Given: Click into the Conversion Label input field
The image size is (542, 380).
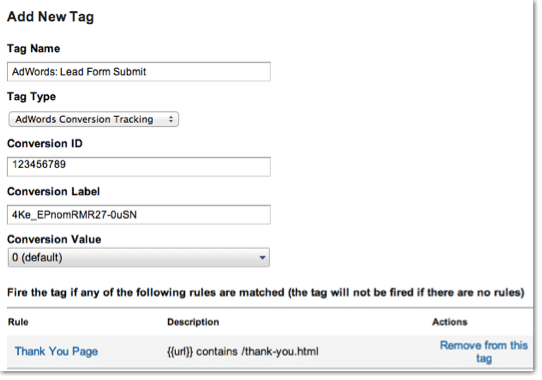Looking at the screenshot, I should [139, 215].
